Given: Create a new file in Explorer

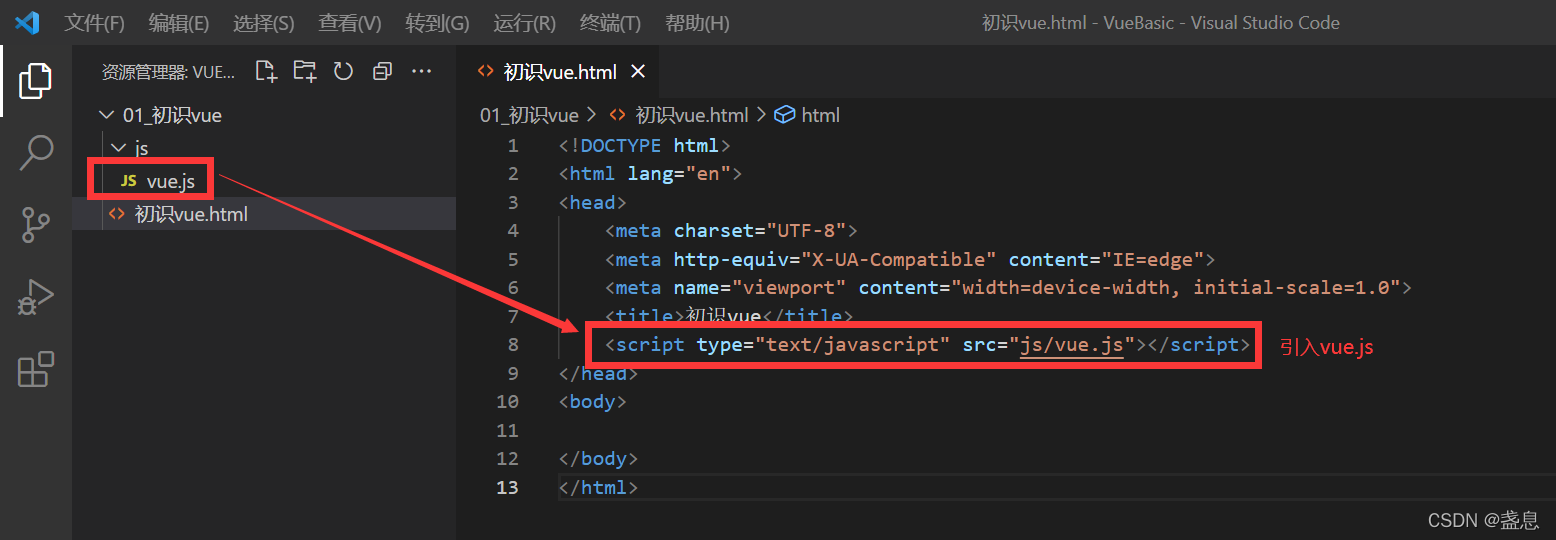Looking at the screenshot, I should pyautogui.click(x=265, y=71).
